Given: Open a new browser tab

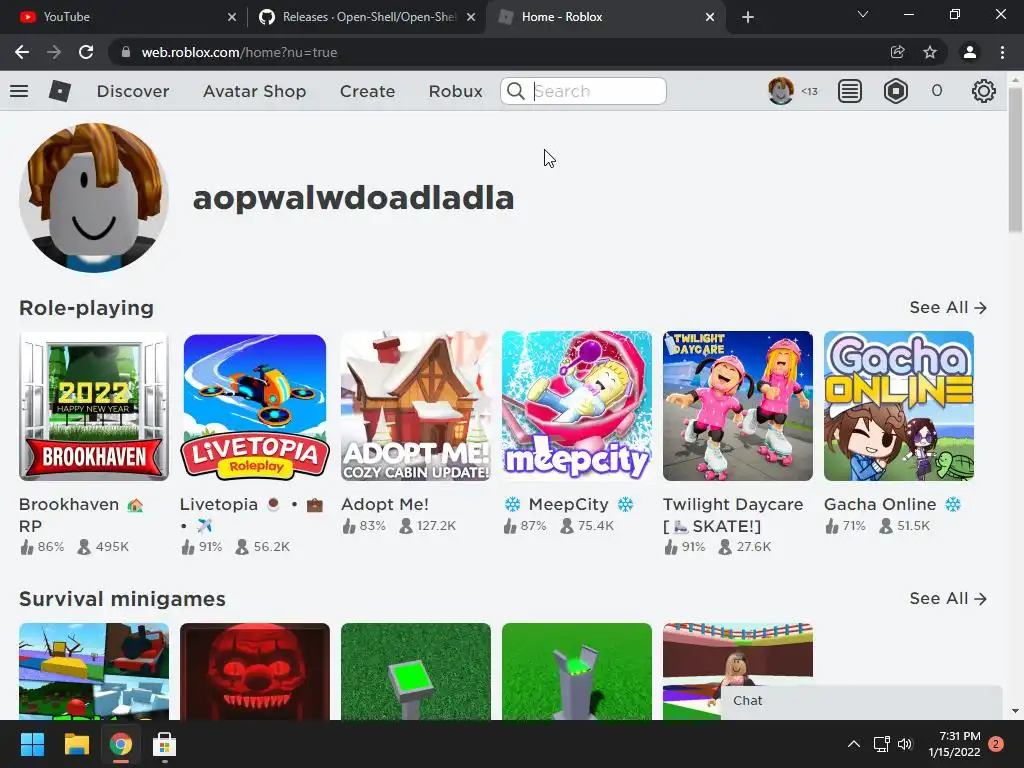Looking at the screenshot, I should 748,17.
